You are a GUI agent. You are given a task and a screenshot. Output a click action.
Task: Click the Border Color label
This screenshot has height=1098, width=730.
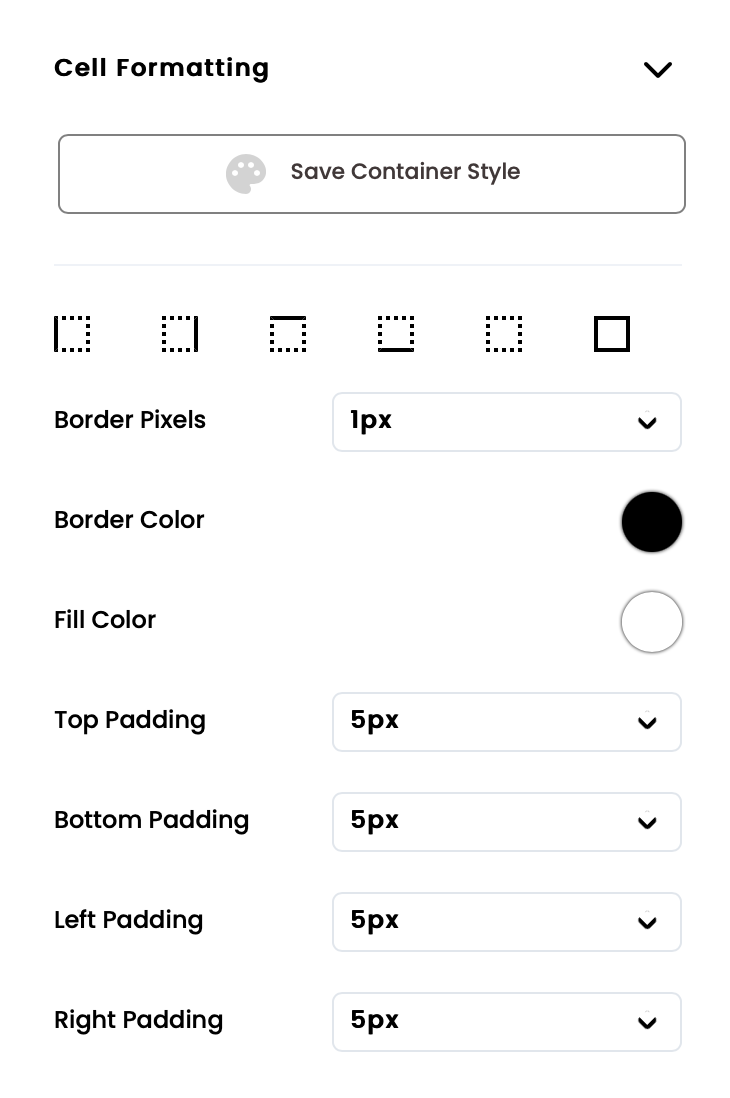click(x=129, y=520)
